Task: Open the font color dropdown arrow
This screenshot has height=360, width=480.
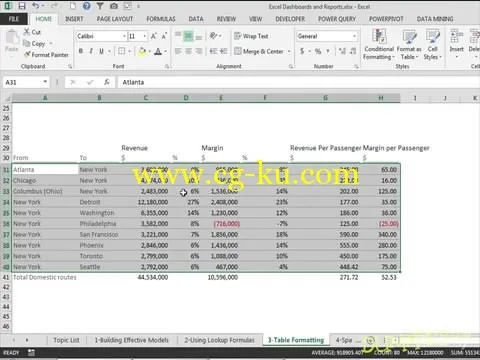Action: (166, 51)
